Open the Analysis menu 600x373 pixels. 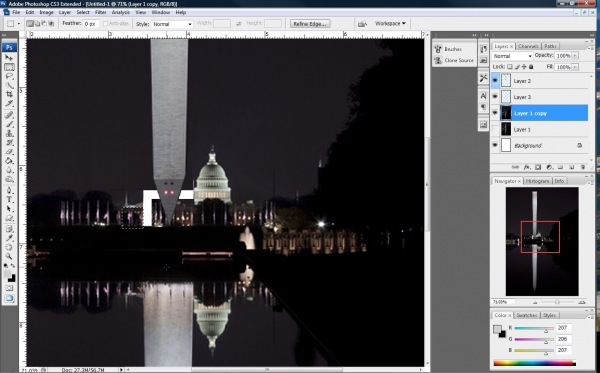(x=121, y=12)
